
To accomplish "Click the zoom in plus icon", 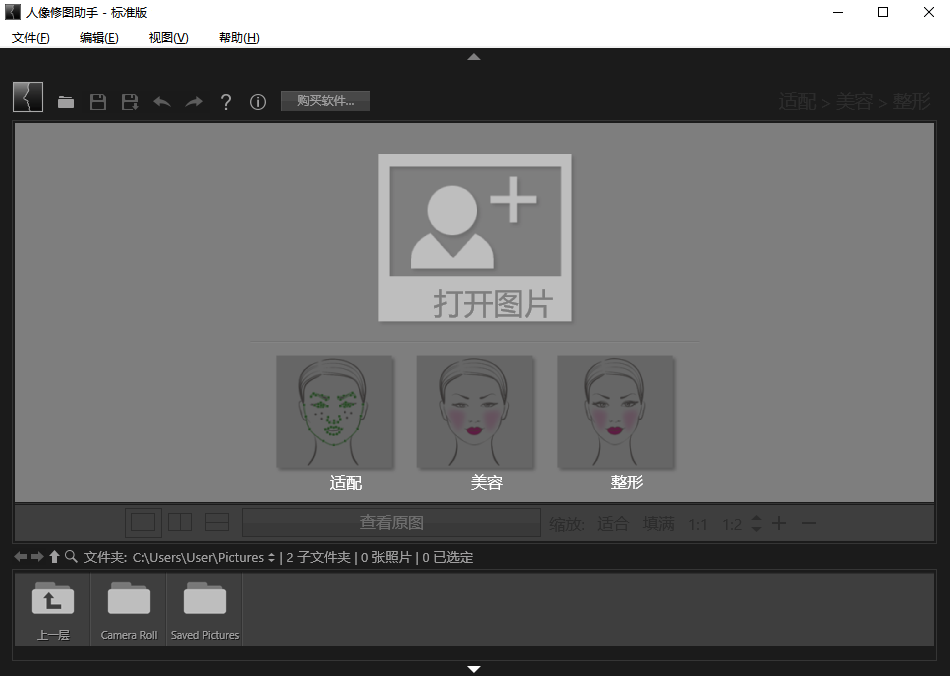I will pos(779,523).
